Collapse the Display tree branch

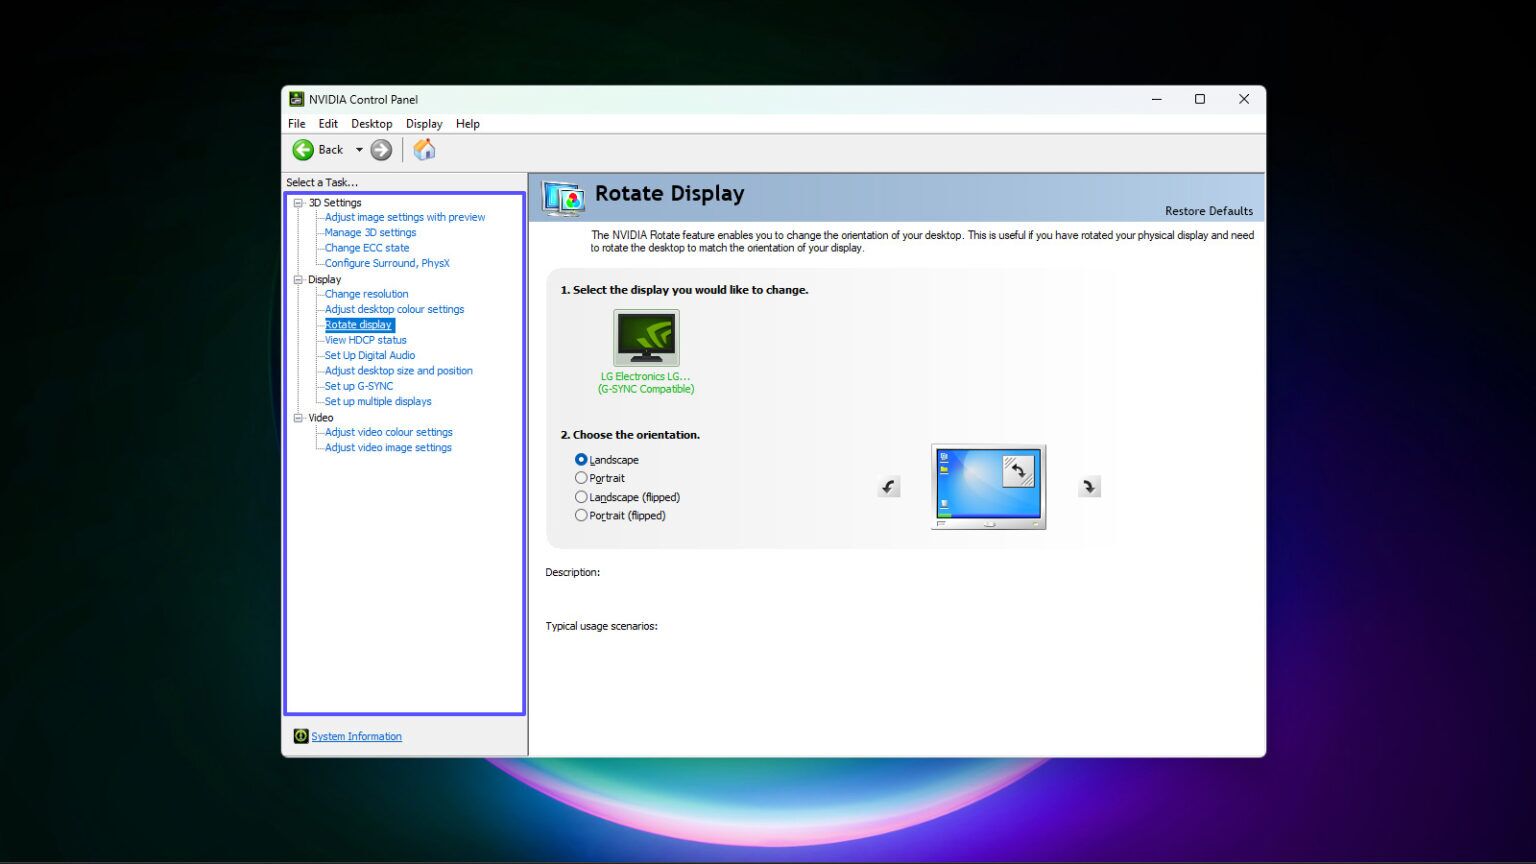(297, 279)
